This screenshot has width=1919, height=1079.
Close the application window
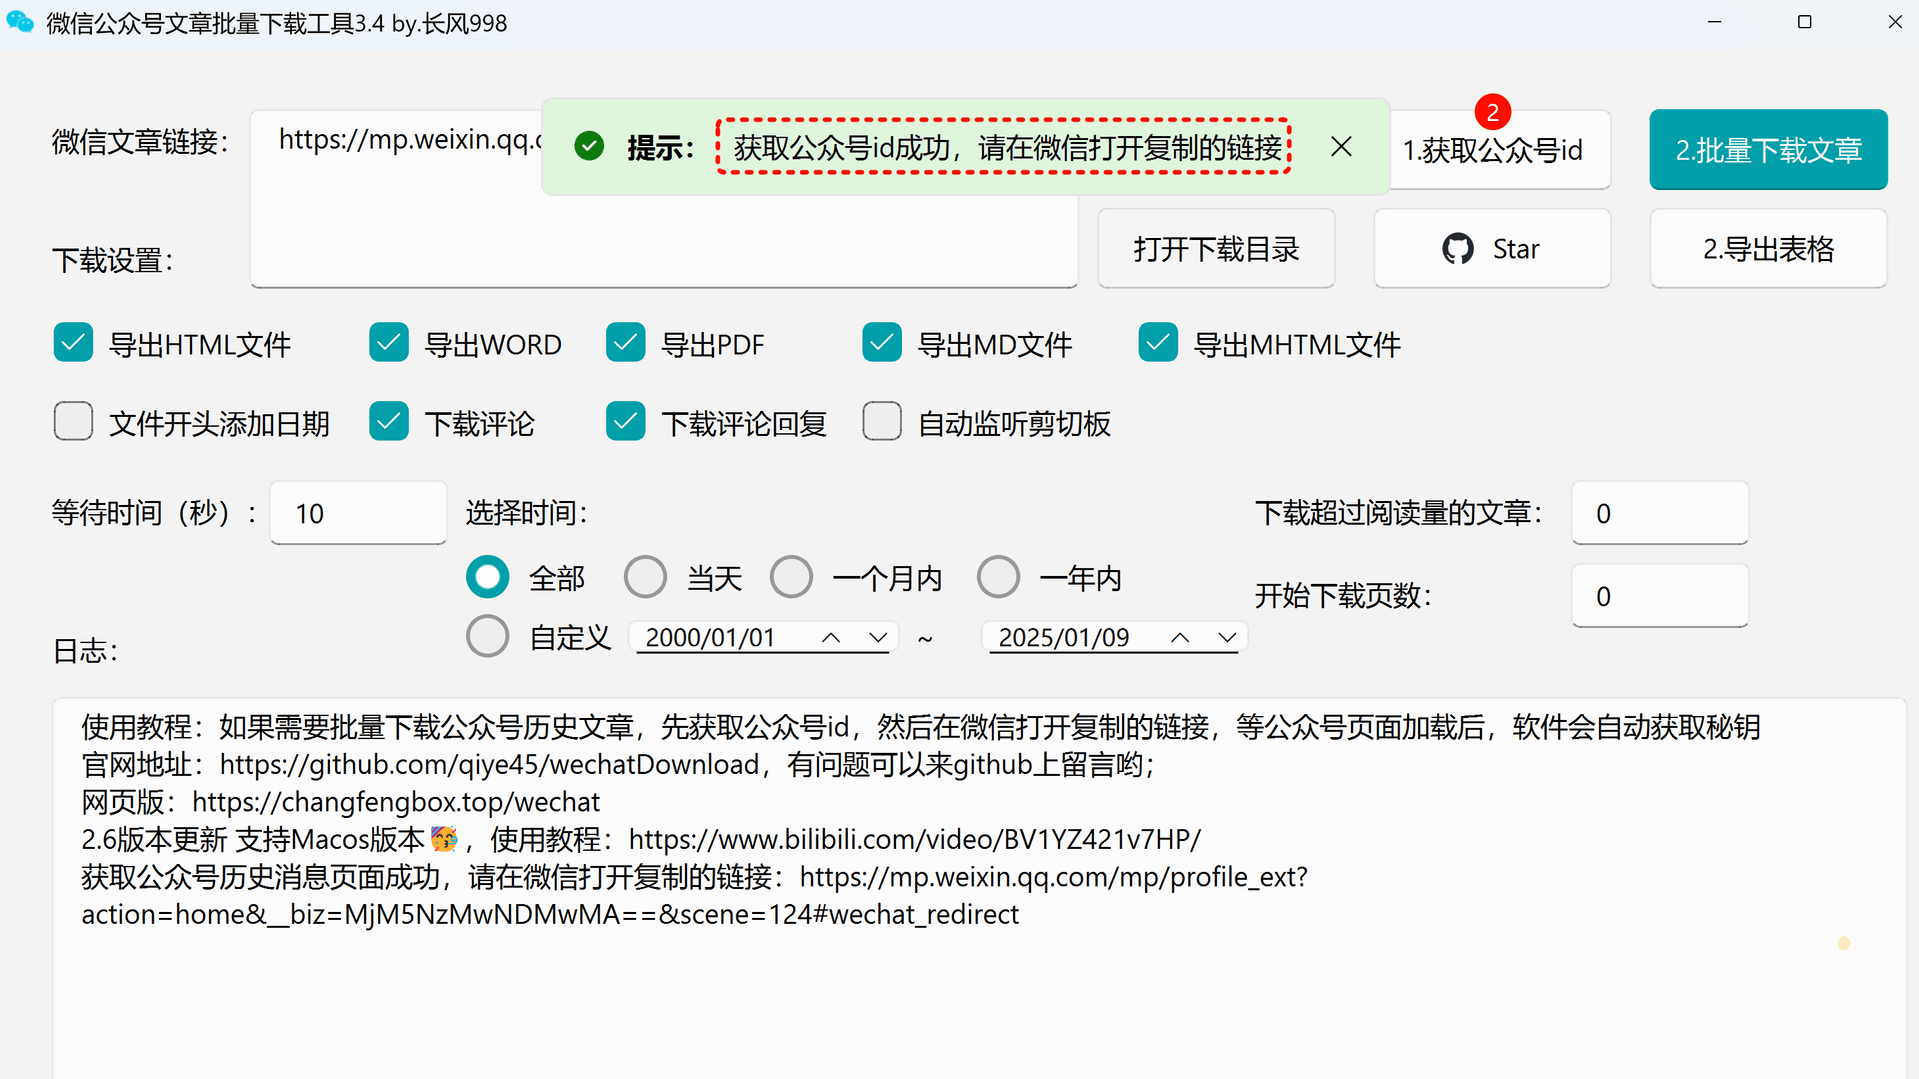point(1894,22)
